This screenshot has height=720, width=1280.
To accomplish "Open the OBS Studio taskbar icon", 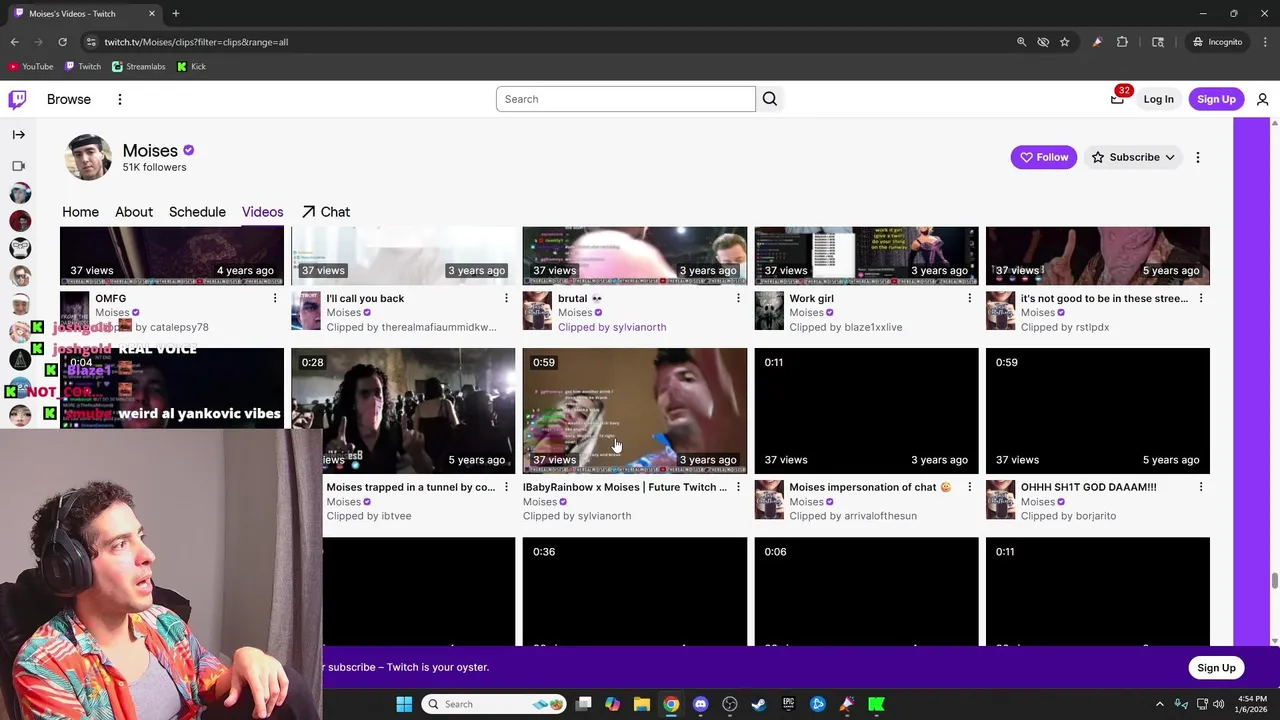I will point(730,704).
